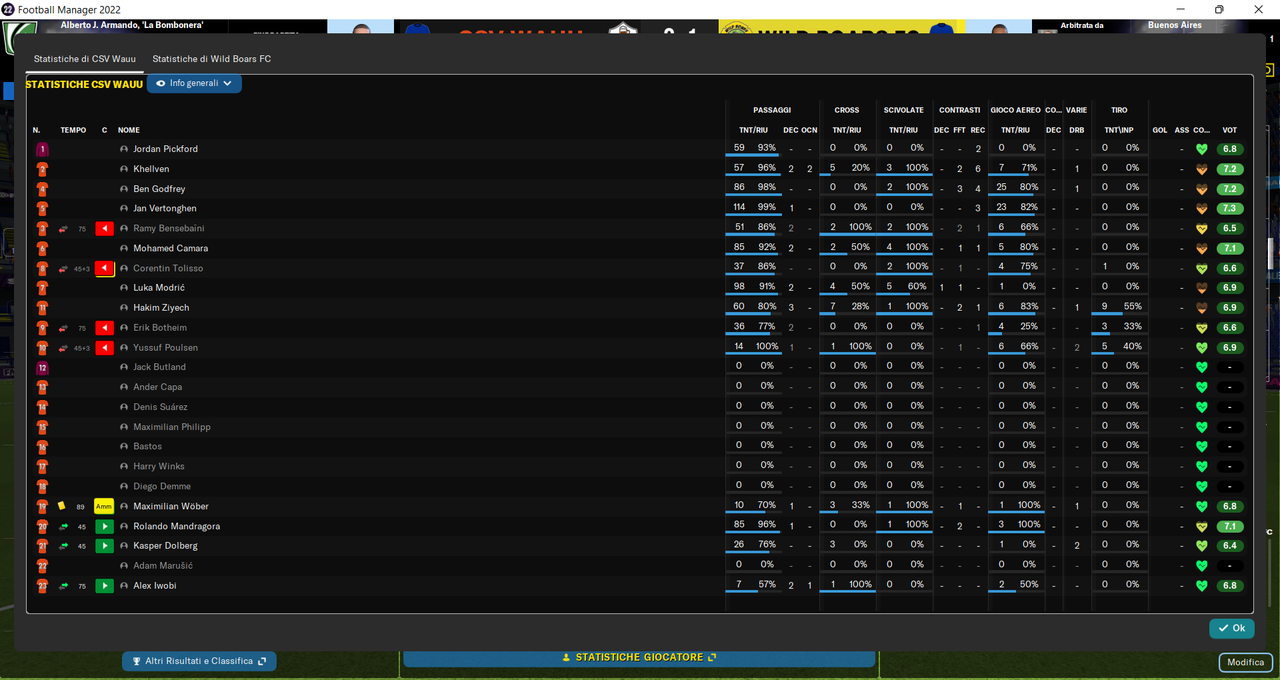1280x680 pixels.
Task: Click Vertonghen's 7.3 rating badge
Action: pyautogui.click(x=1230, y=209)
